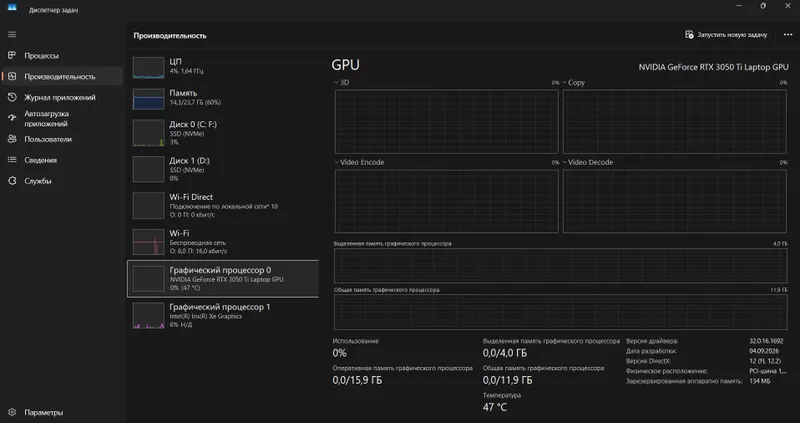Image resolution: width=800 pixels, height=423 pixels.
Task: Click the driver version 32.0.16.1692
Action: tap(766, 341)
